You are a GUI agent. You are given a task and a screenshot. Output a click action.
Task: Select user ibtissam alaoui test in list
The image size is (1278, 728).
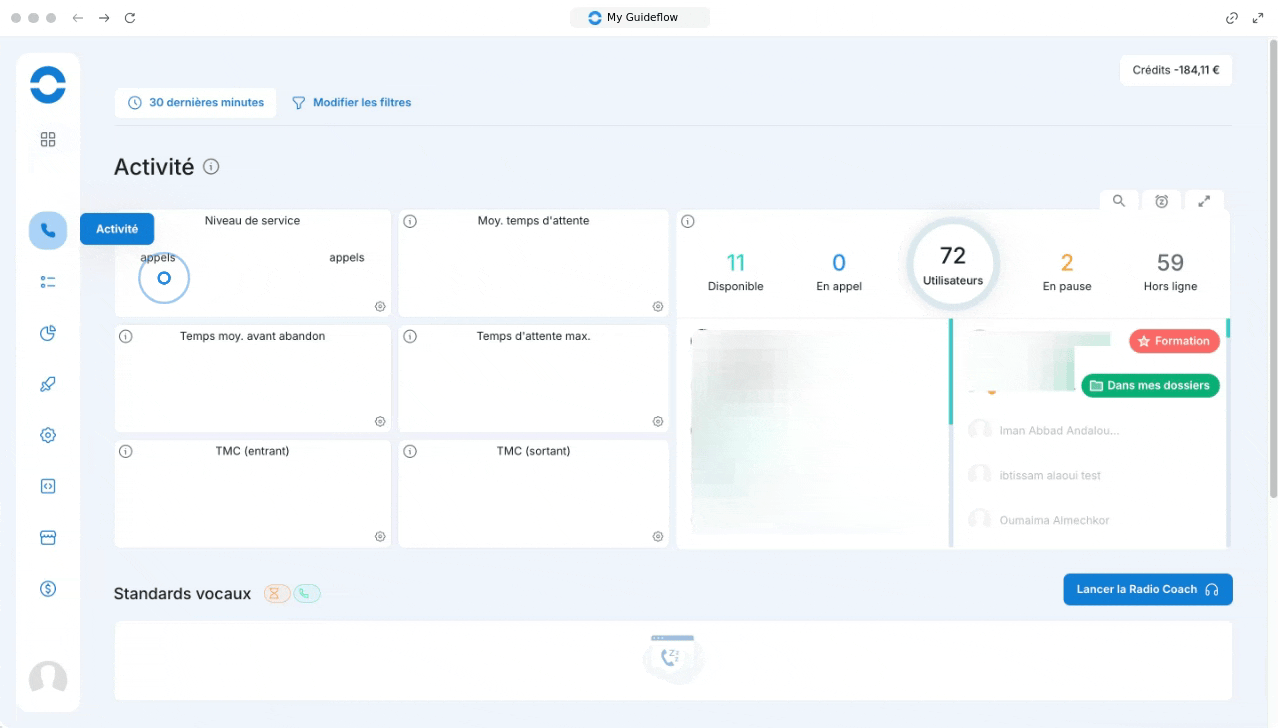pos(1049,475)
